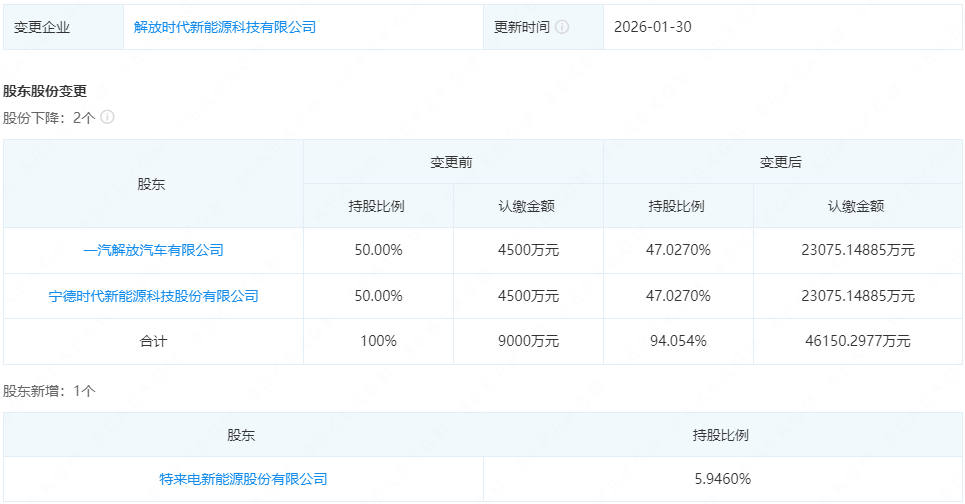Open 一汽解放汽车有限公司 shareholder link

click(153, 250)
